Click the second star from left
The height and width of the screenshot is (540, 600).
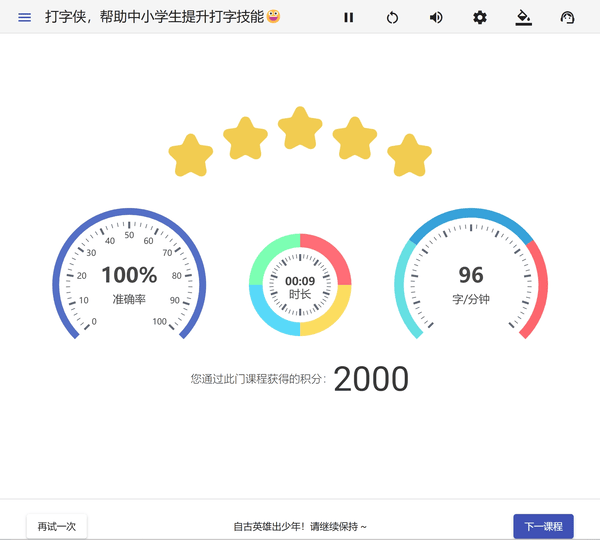tap(245, 138)
